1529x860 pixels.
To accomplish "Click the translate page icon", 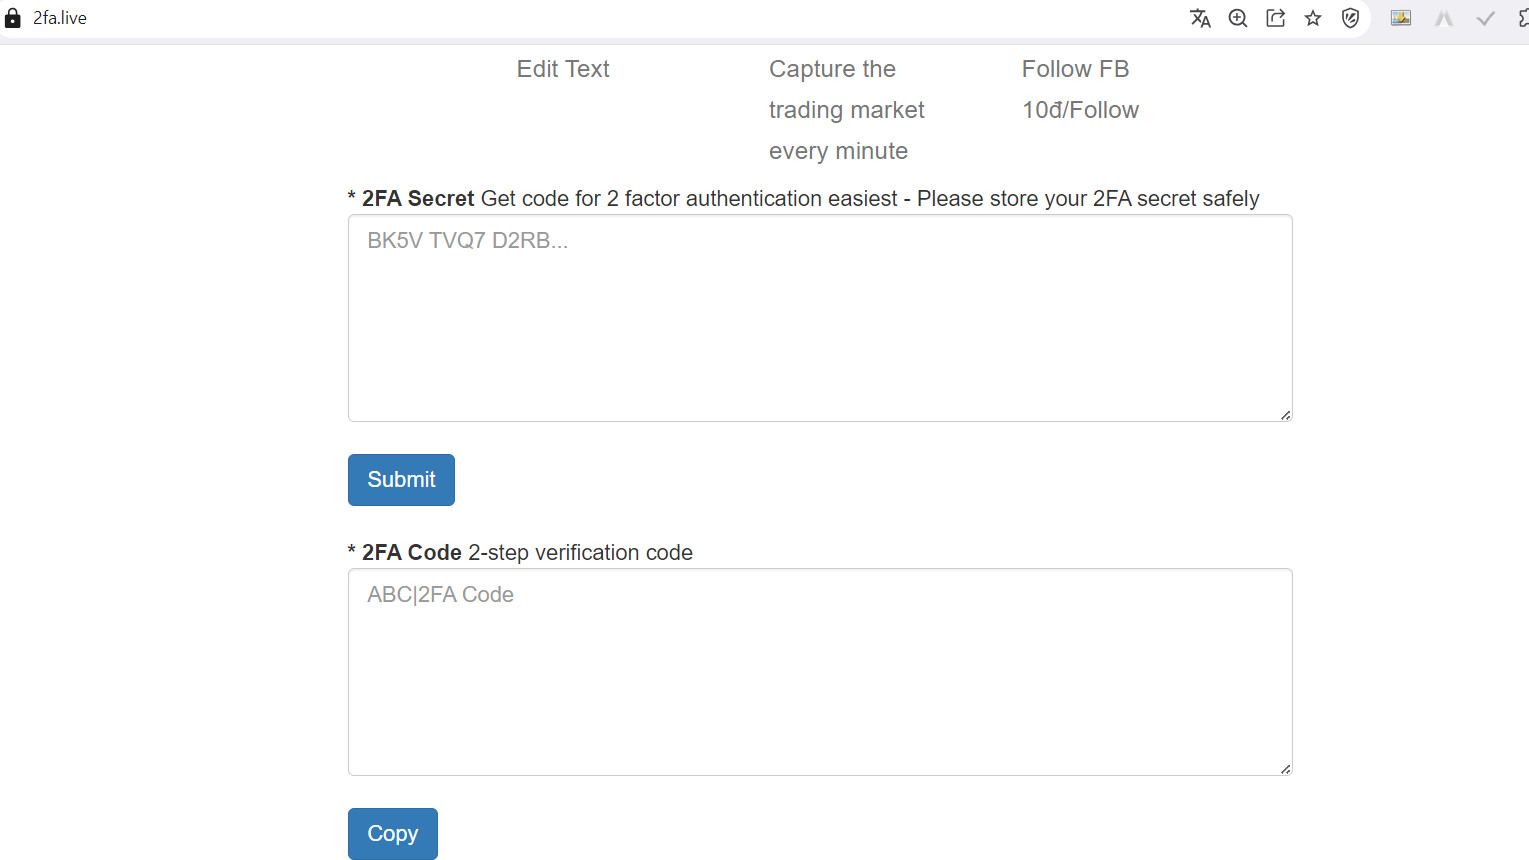I will coord(1200,18).
